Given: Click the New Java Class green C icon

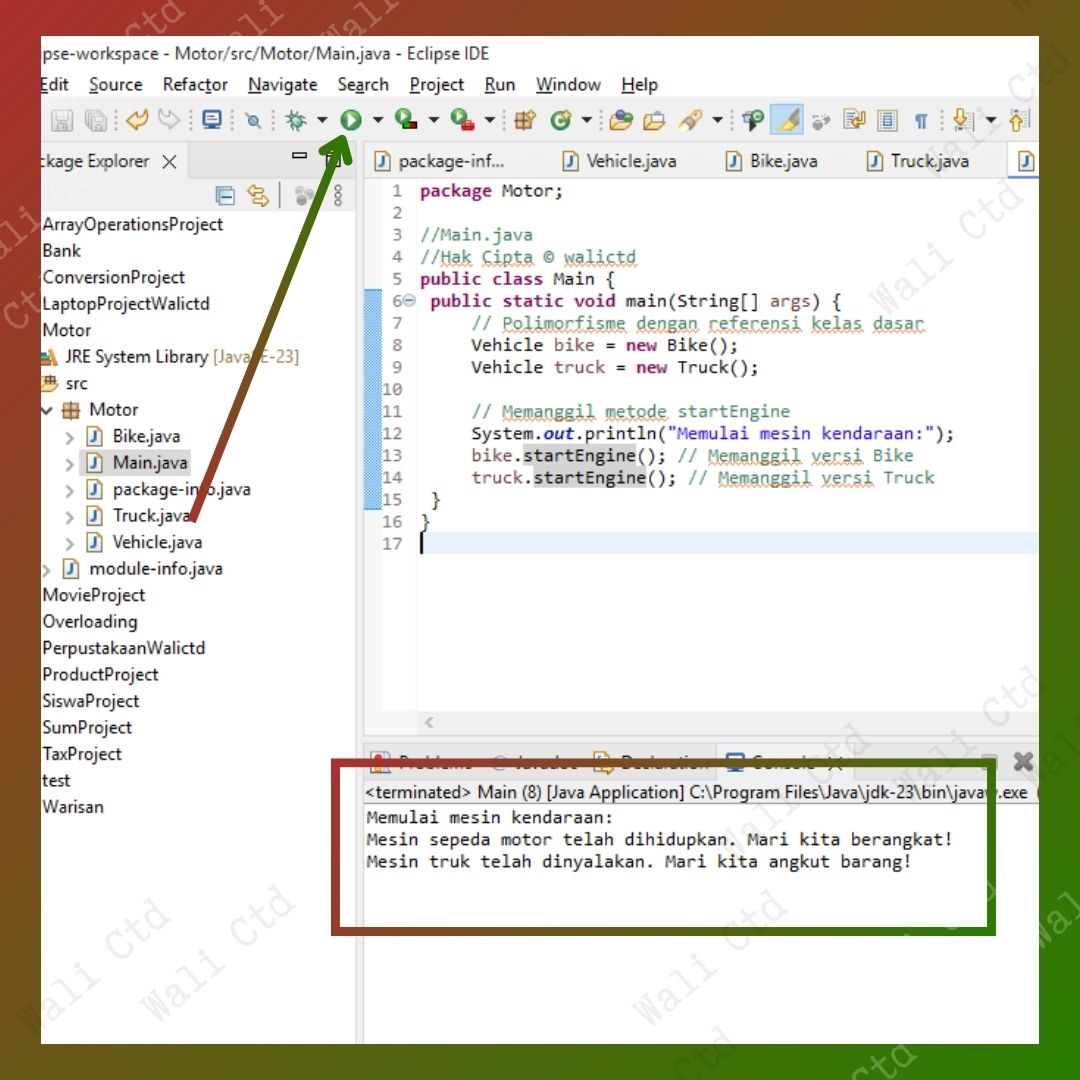Looking at the screenshot, I should [x=560, y=121].
